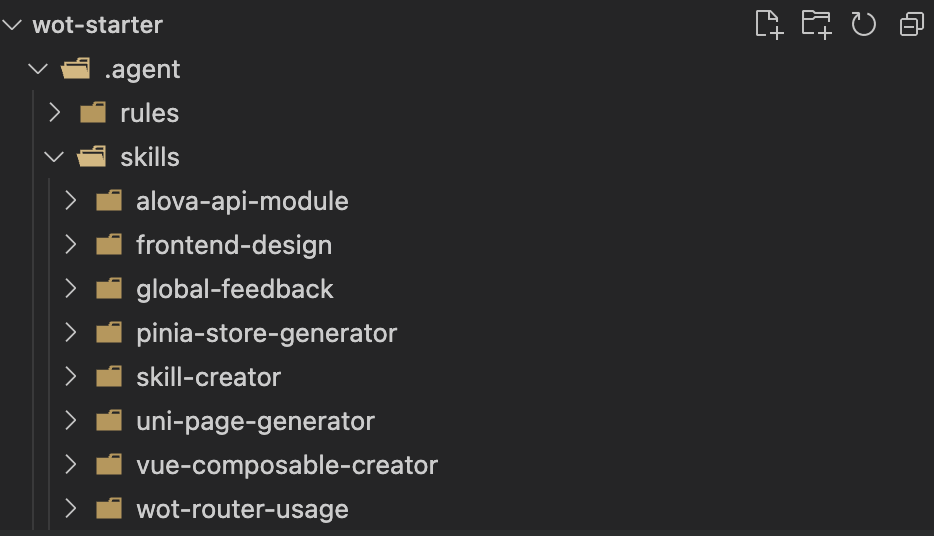
Task: Collapse the .agent folder chevron
Action: (38, 69)
